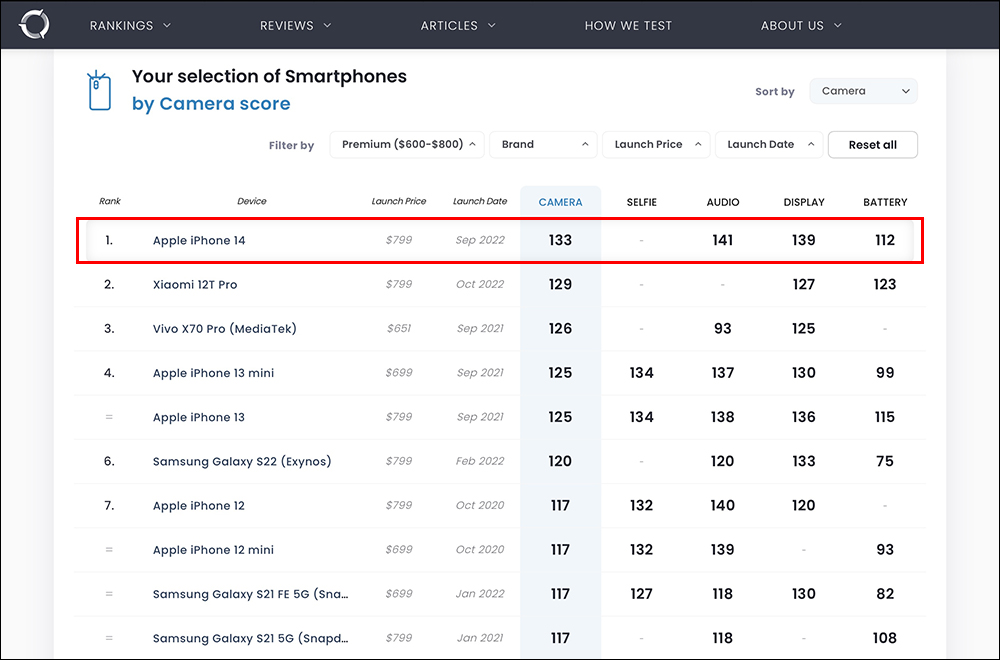Open the Apple iPhone 13 link
Screen dimensions: 1000x660
pos(198,417)
